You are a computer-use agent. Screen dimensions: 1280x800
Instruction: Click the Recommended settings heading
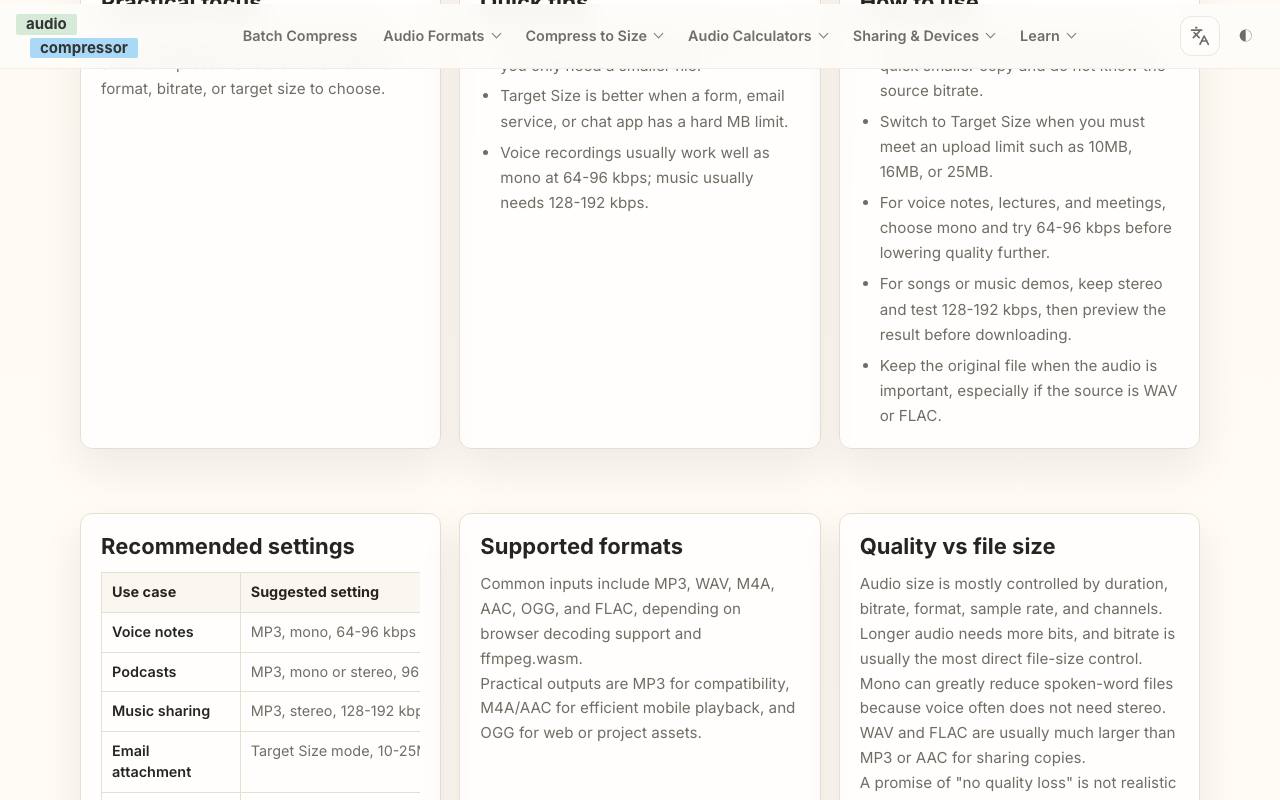tap(228, 546)
